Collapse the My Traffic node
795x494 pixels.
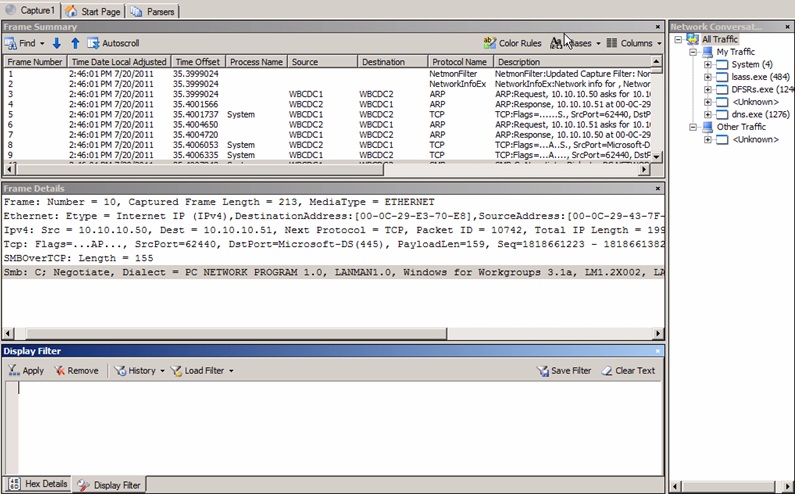[693, 52]
